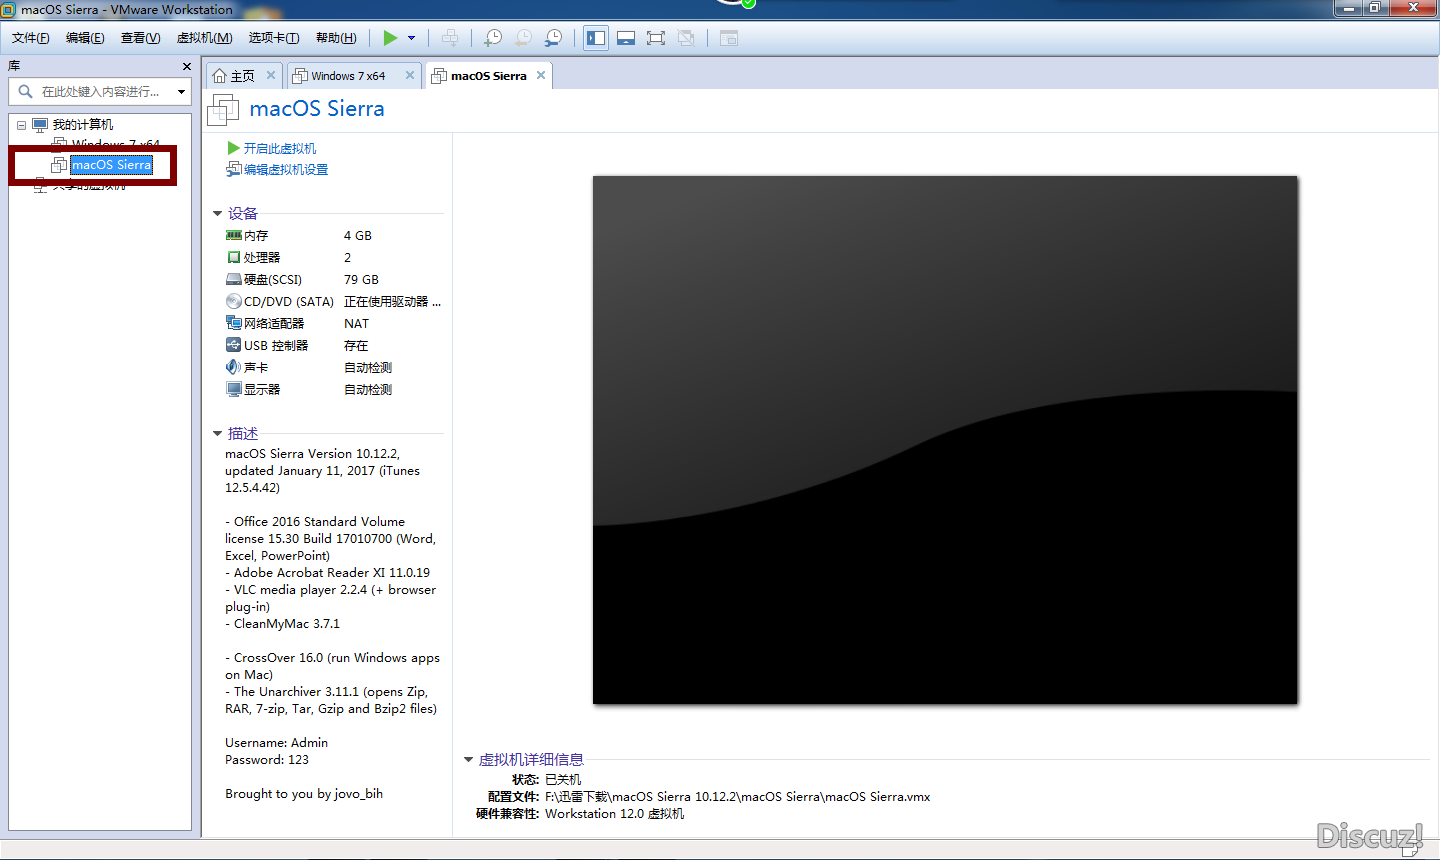Close the macOS Sierra tab

(x=541, y=75)
